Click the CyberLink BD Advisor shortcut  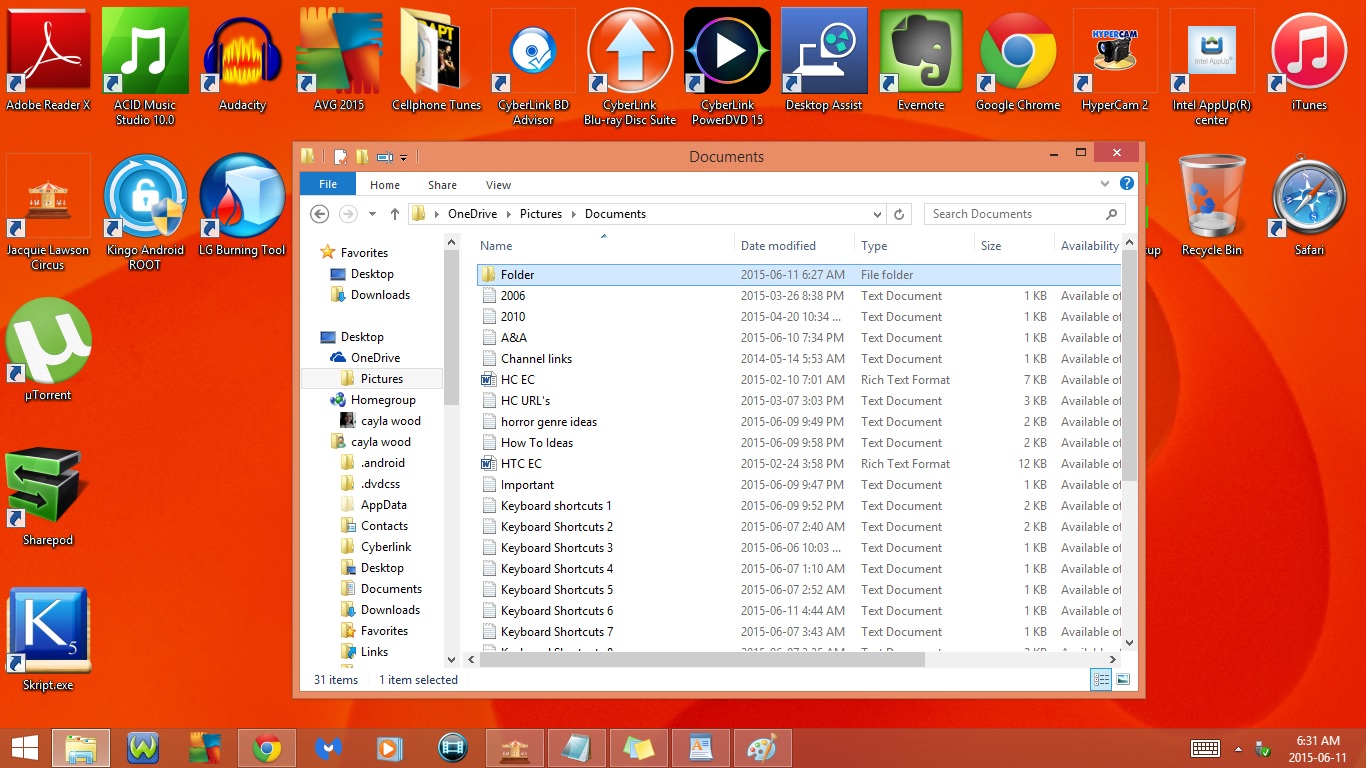click(533, 67)
